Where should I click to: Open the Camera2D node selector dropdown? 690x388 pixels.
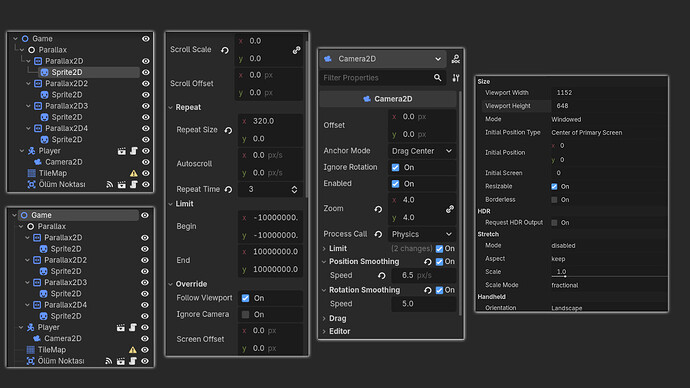(x=383, y=59)
